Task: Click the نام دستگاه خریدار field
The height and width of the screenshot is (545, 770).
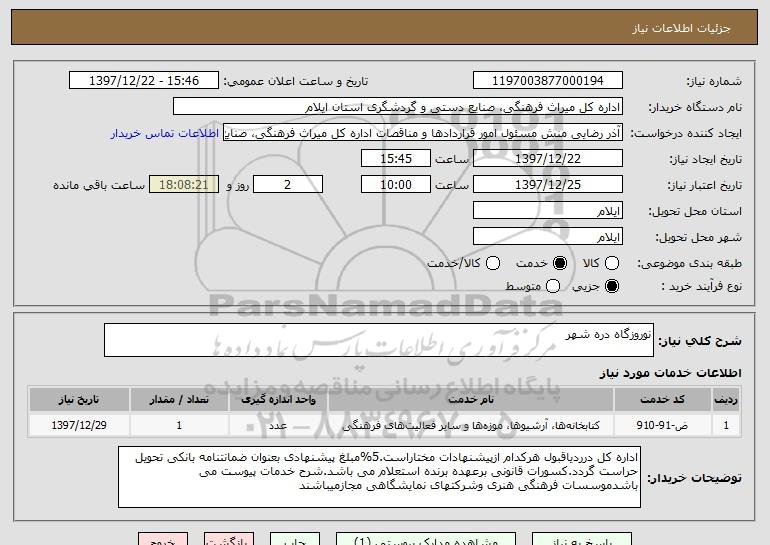Action: point(398,107)
